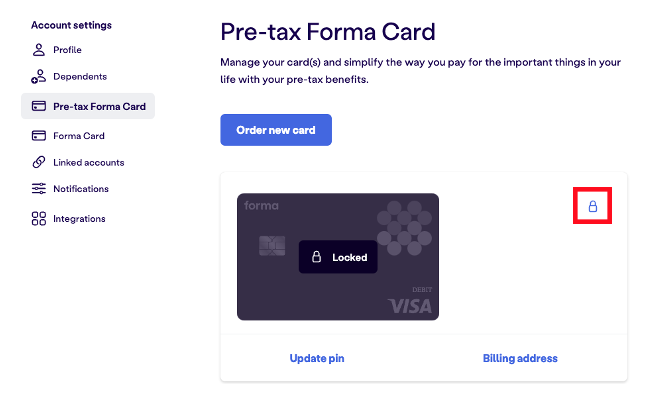Click the Order new card button
The width and height of the screenshot is (646, 396).
pyautogui.click(x=276, y=130)
